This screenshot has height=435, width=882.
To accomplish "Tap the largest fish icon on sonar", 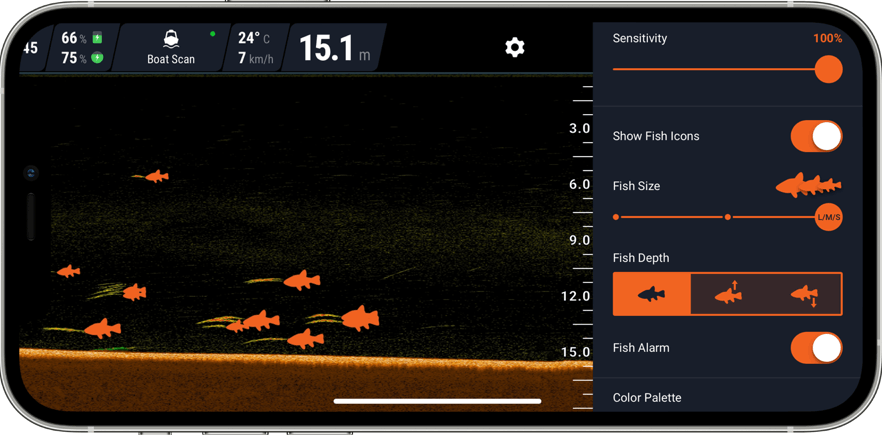I will 360,318.
